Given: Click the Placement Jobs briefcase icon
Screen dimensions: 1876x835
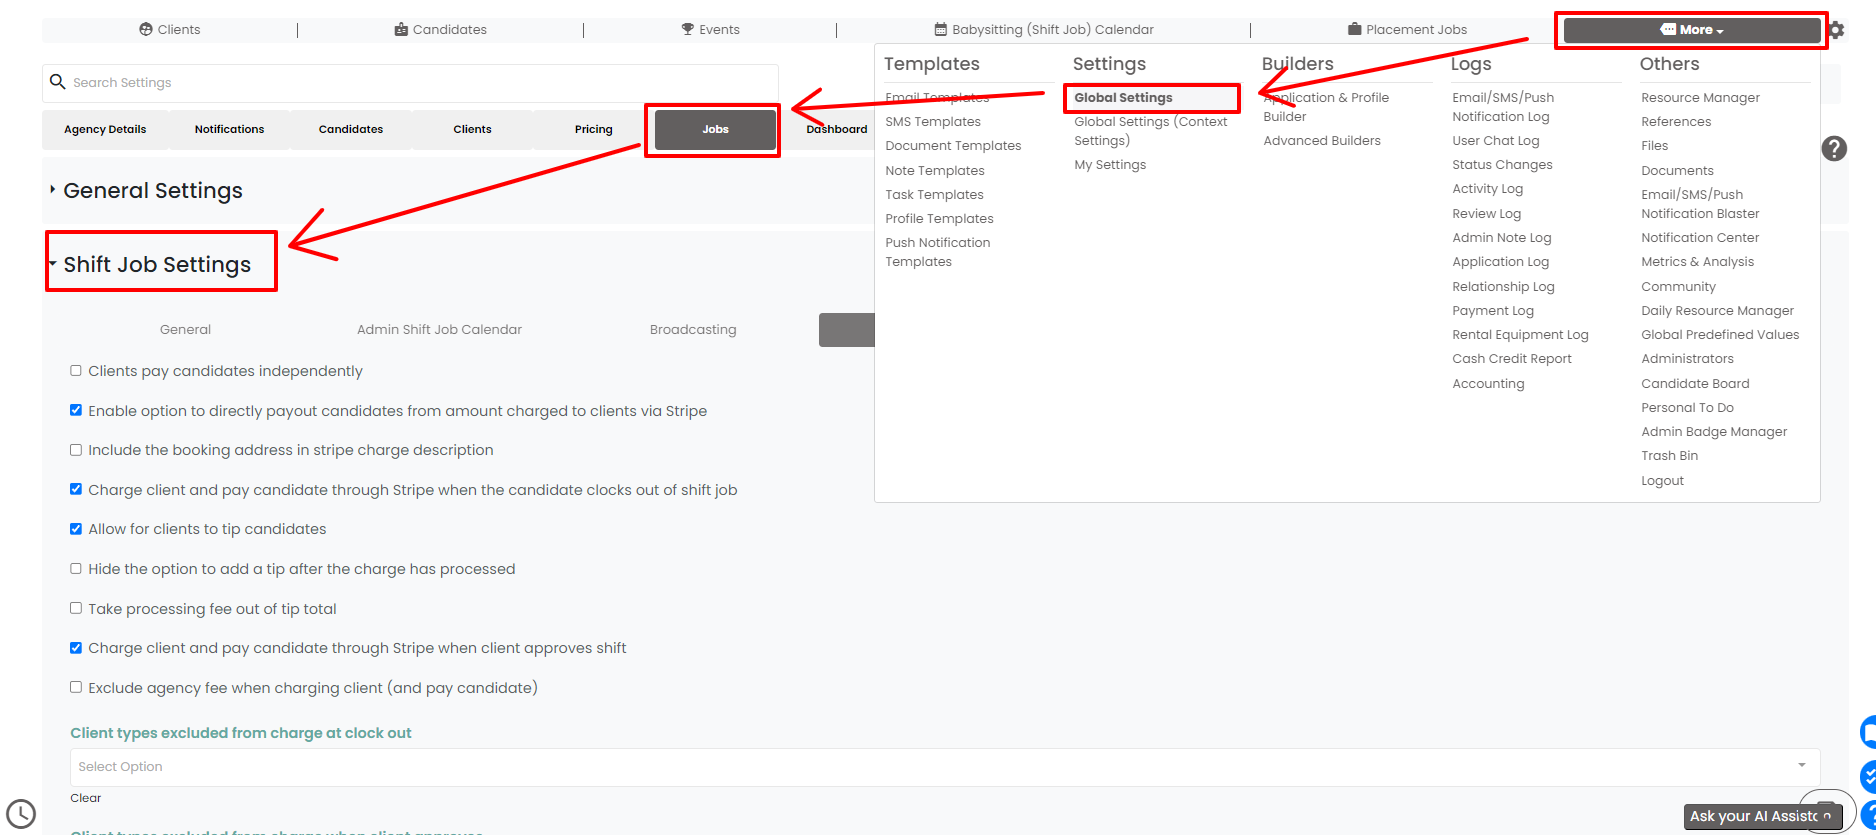Looking at the screenshot, I should [1355, 30].
